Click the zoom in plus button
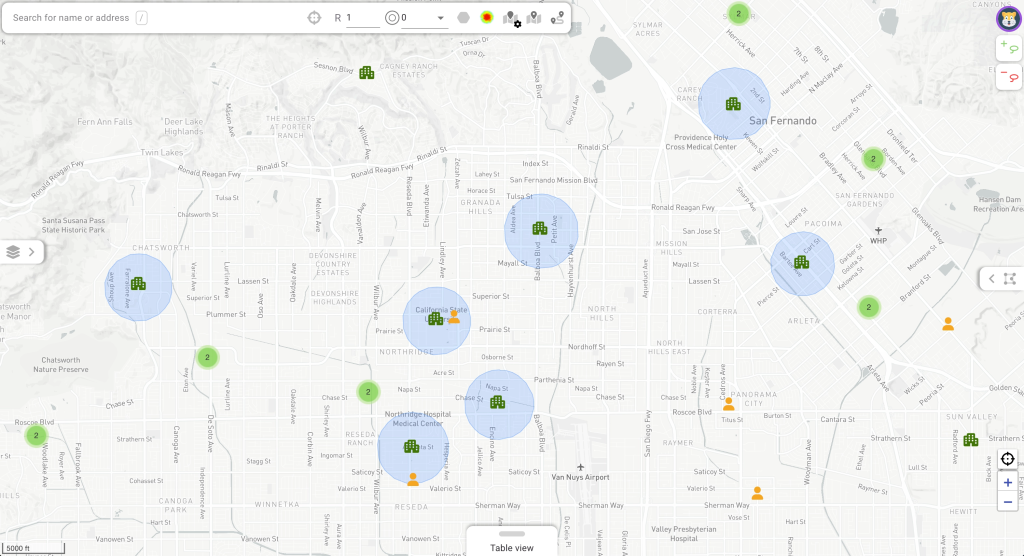Screen dimensions: 1024x556 (x=1008, y=482)
